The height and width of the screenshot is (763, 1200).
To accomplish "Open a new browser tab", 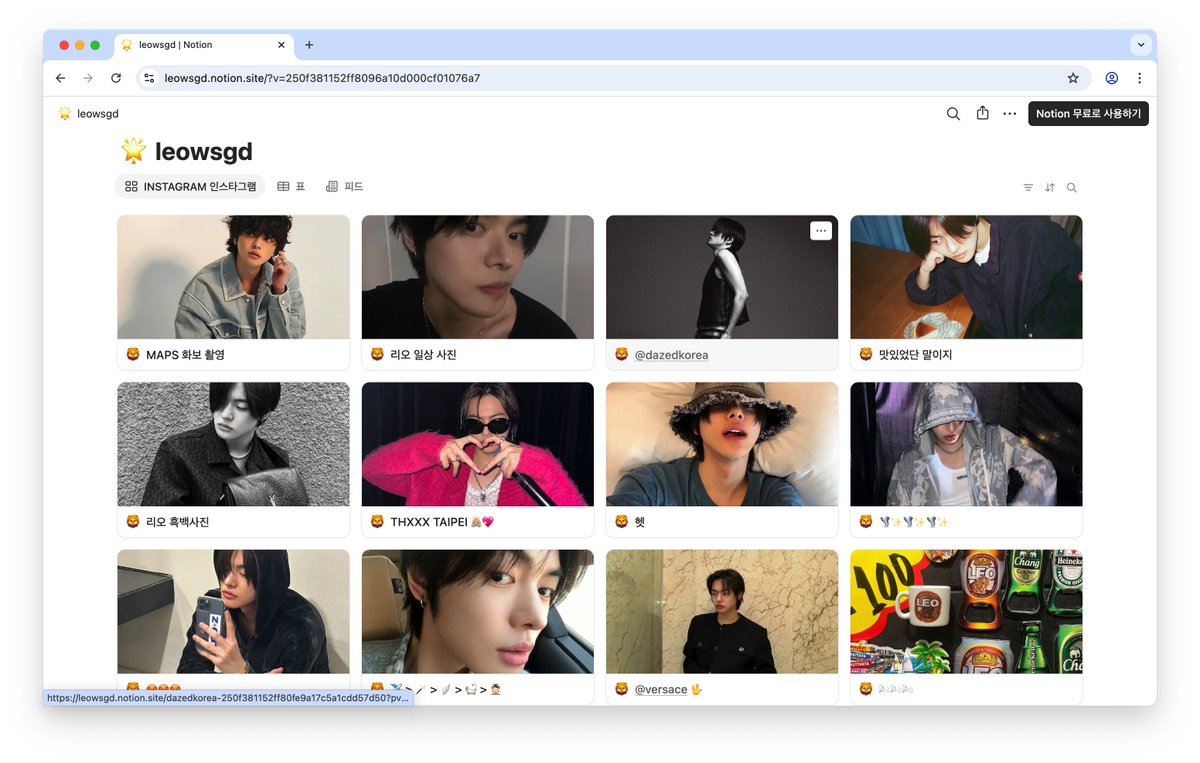I will (x=309, y=45).
